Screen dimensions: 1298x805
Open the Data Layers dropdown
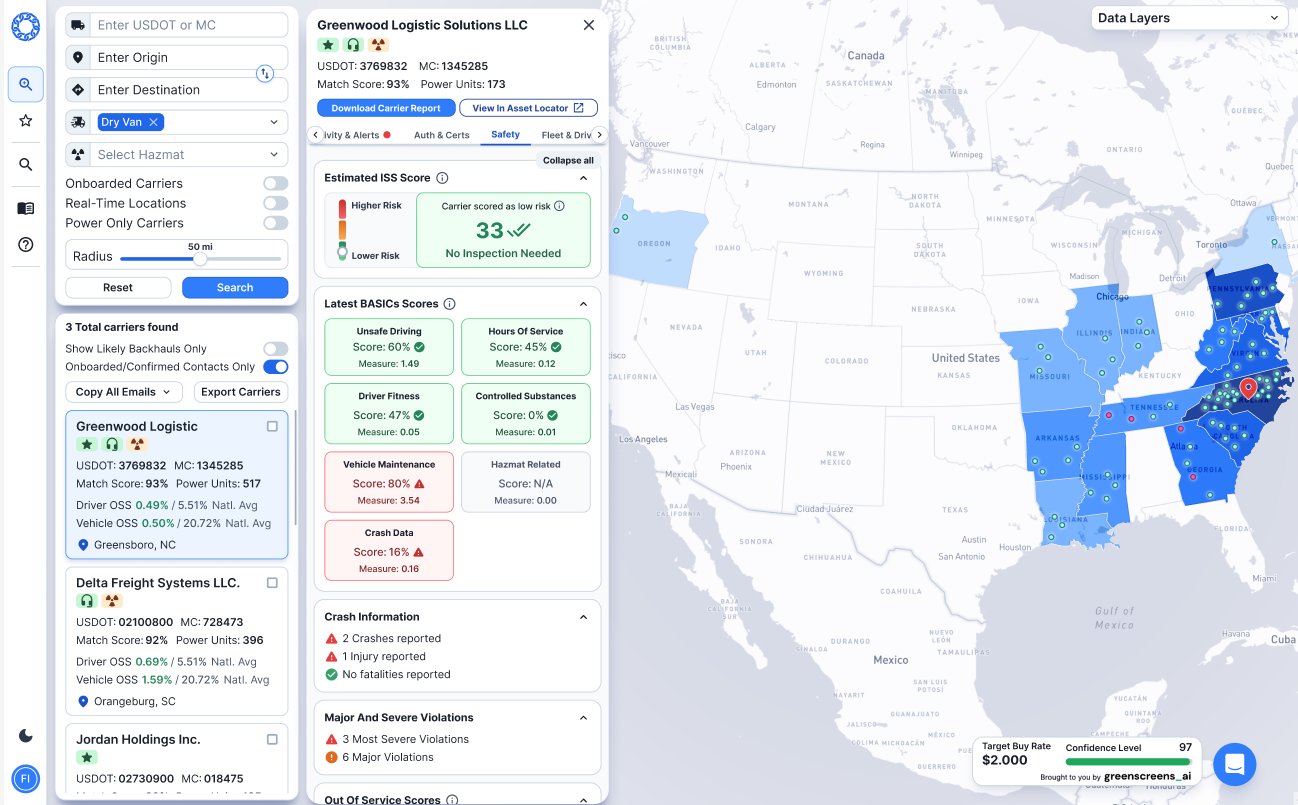(1188, 18)
